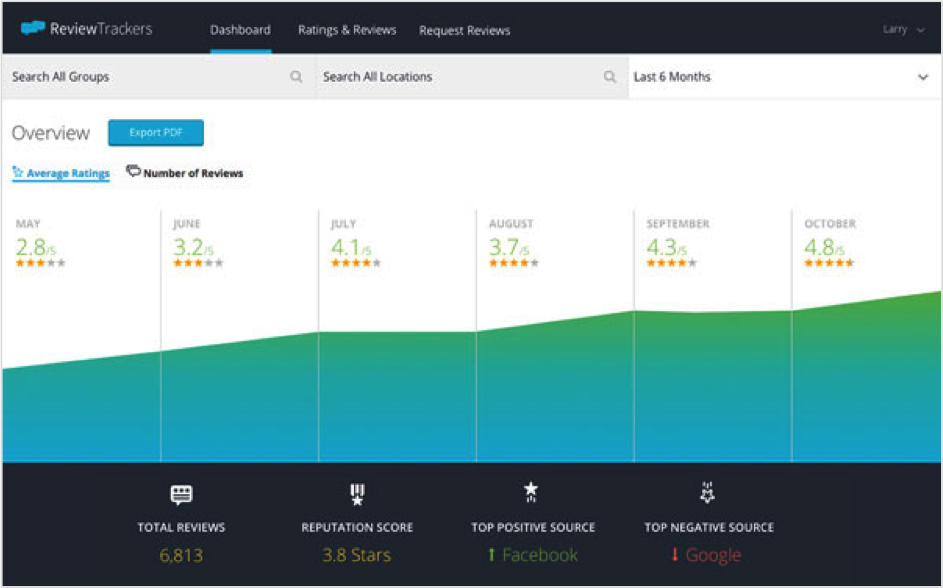Open the Request Reviews tab

(x=464, y=30)
